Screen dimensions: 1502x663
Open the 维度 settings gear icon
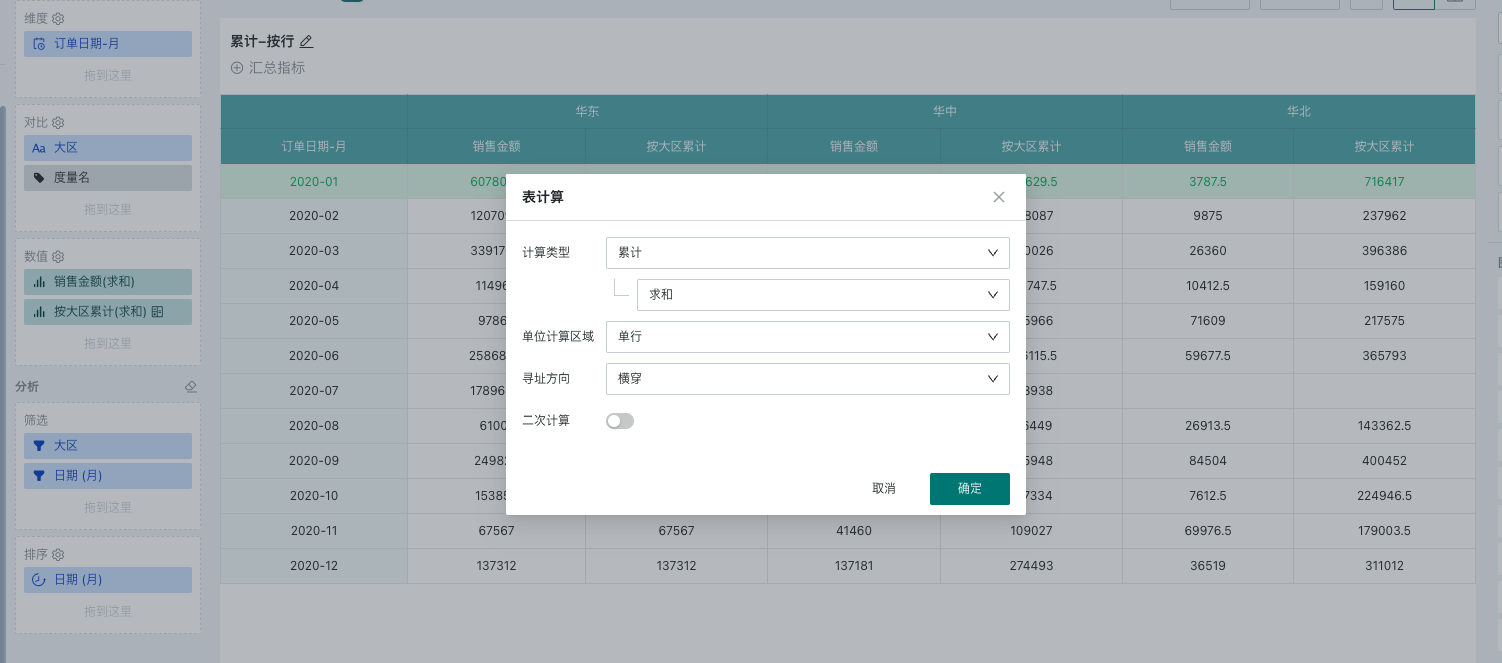click(58, 19)
